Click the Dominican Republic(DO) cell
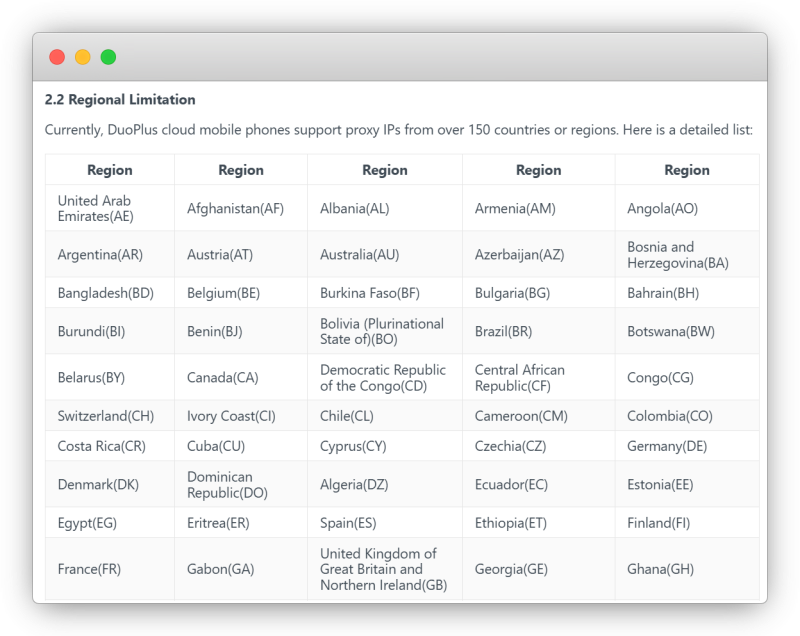800x636 pixels. click(x=220, y=484)
